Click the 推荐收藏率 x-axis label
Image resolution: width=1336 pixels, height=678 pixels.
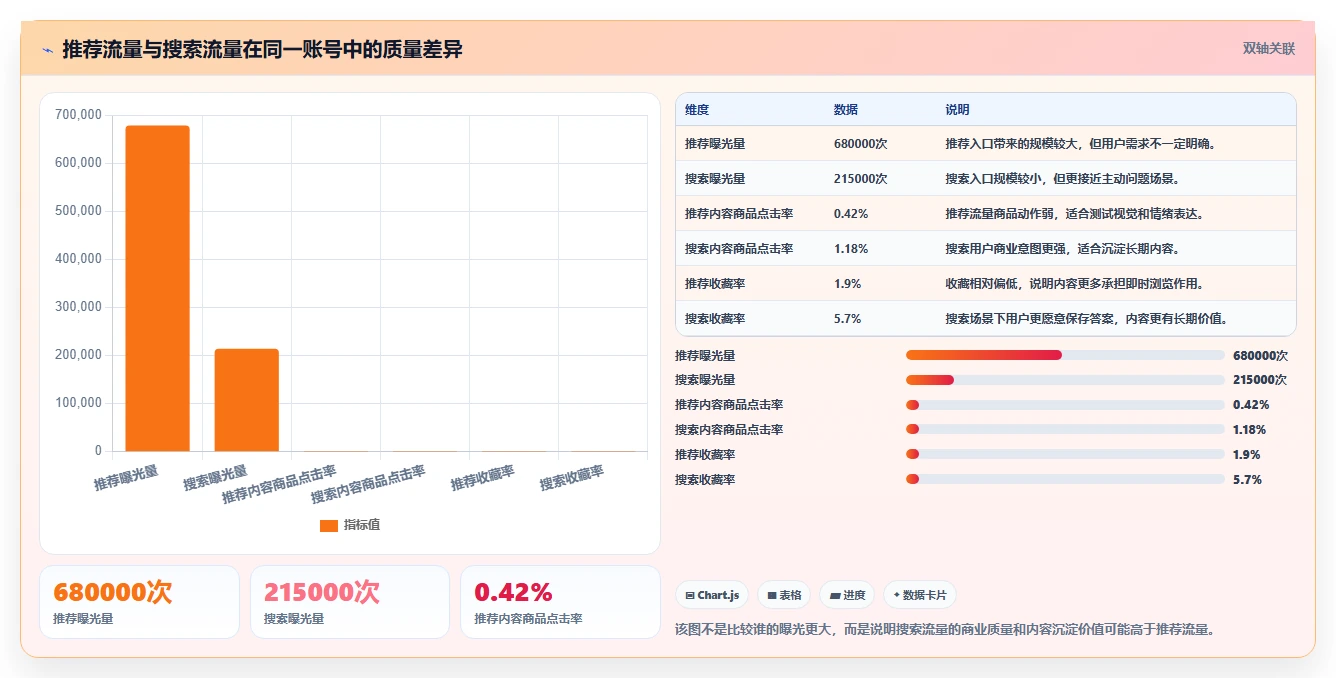483,478
